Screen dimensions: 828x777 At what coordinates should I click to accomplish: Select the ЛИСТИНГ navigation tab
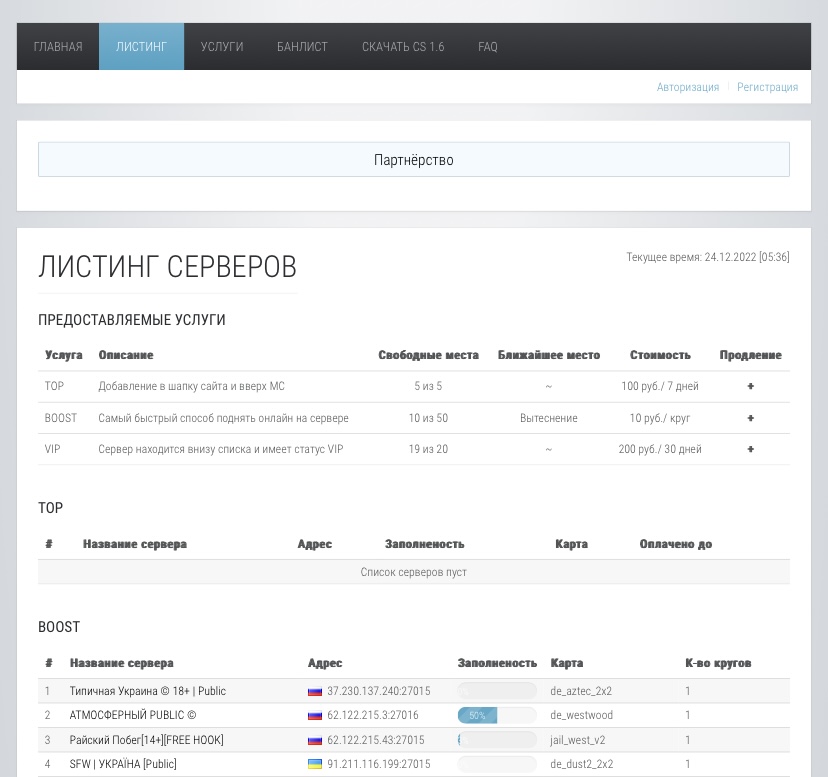pyautogui.click(x=141, y=47)
